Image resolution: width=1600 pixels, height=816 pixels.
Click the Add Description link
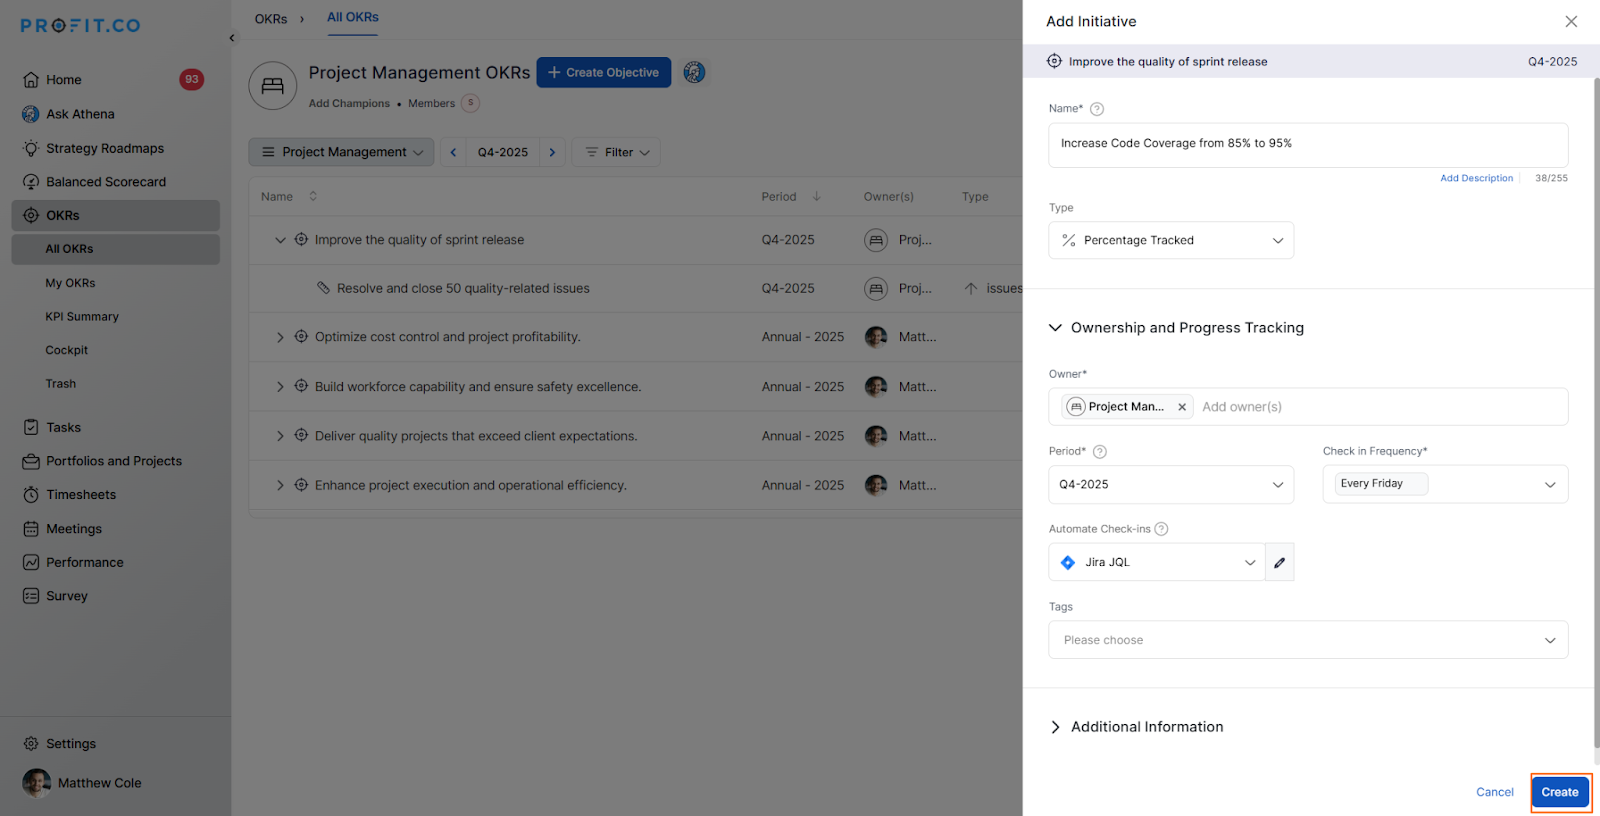(1476, 178)
